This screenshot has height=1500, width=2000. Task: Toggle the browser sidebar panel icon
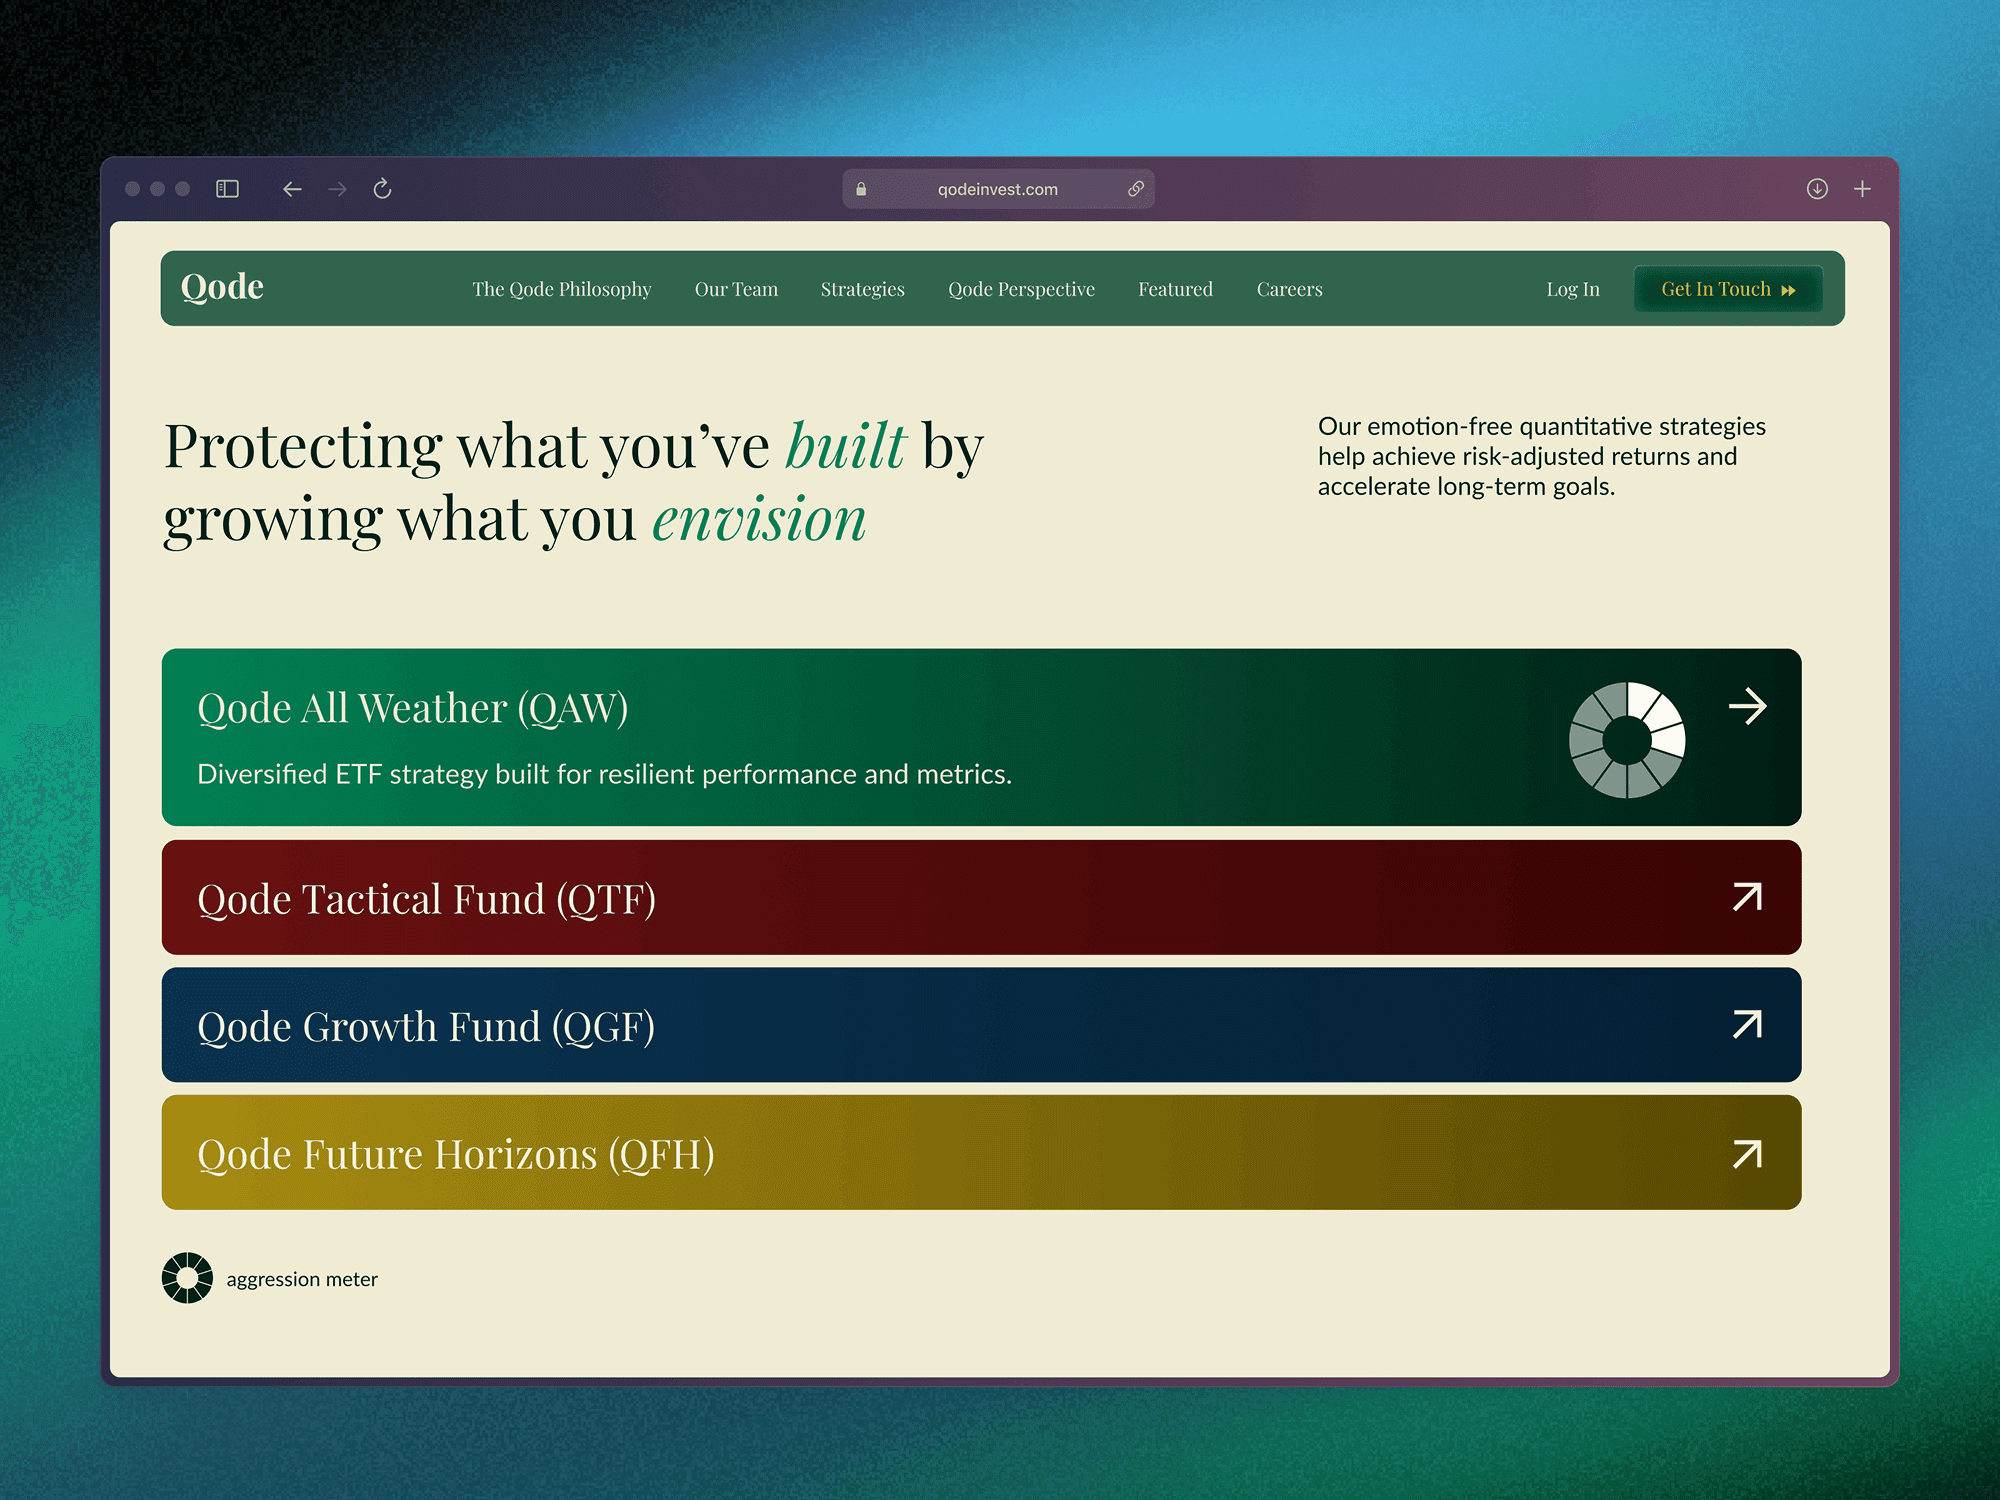pyautogui.click(x=228, y=188)
